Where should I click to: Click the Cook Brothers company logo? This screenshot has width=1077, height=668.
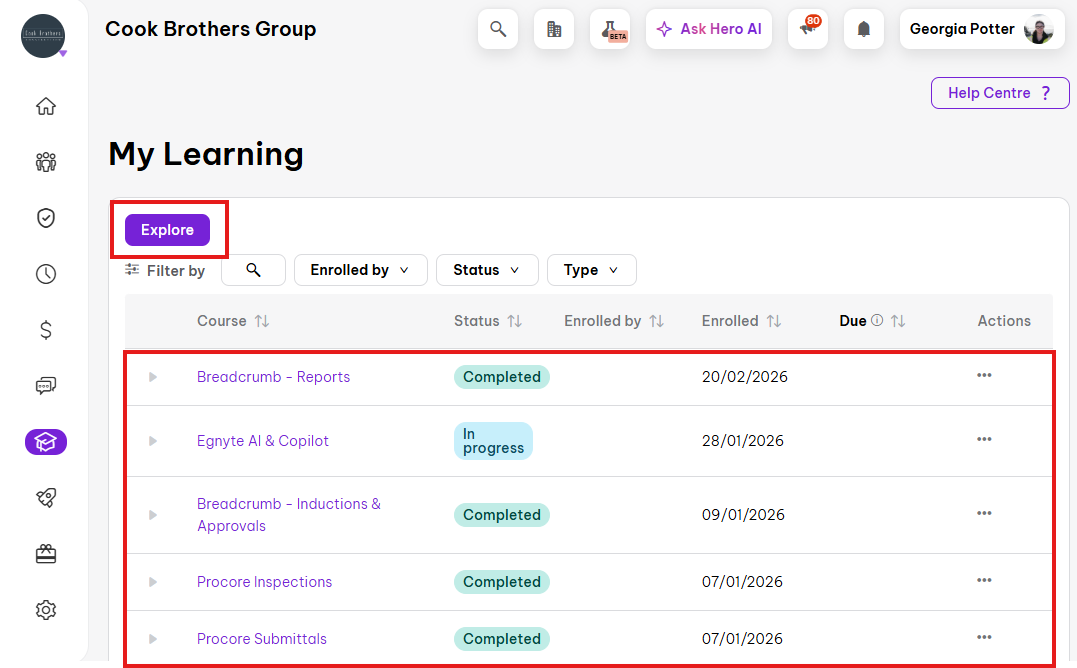tap(43, 36)
